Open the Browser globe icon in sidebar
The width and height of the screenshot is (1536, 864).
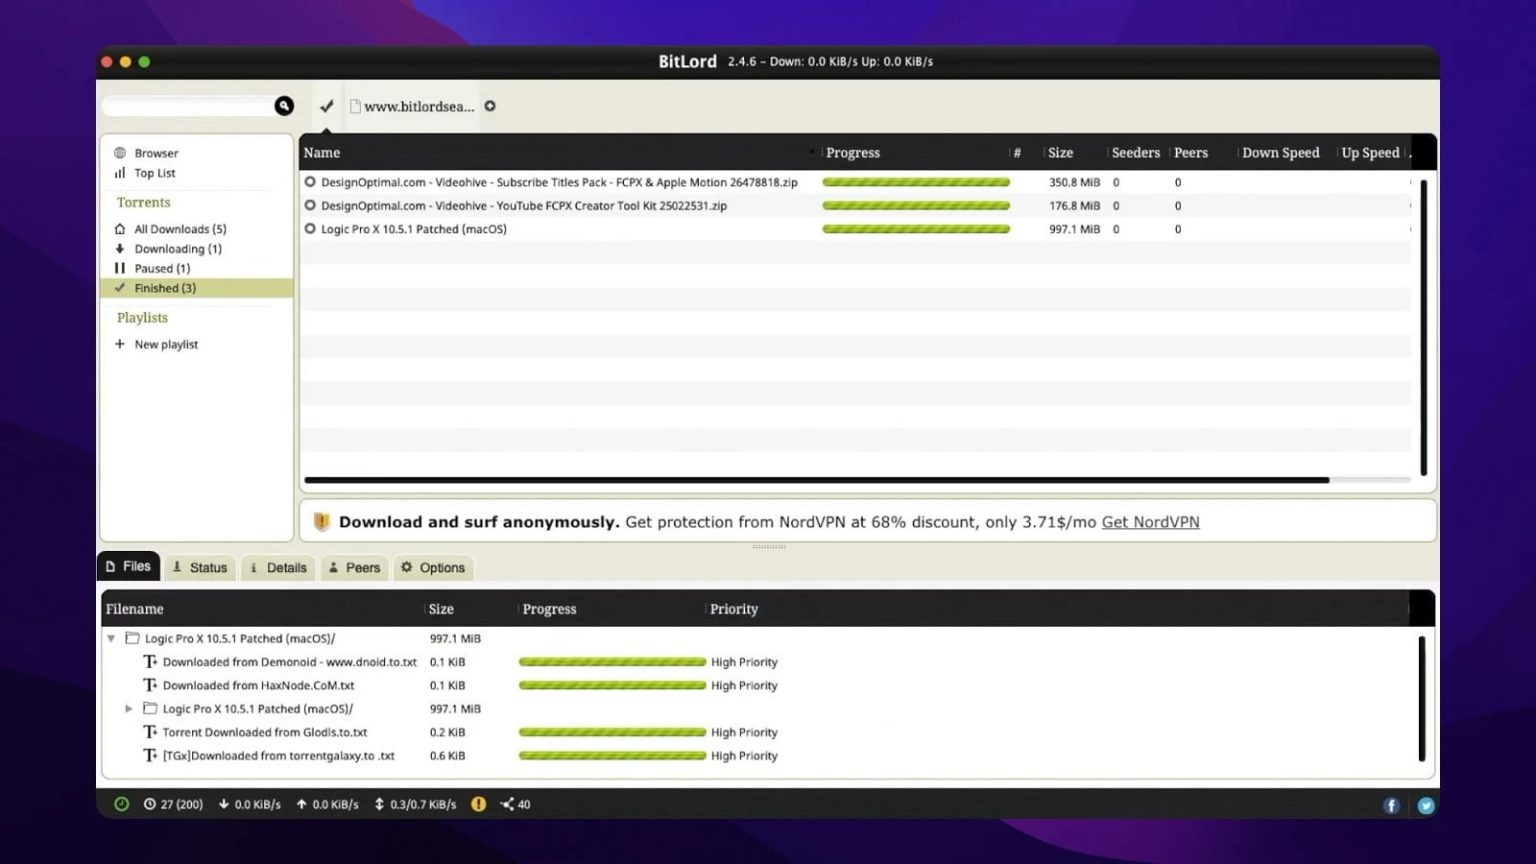click(121, 152)
